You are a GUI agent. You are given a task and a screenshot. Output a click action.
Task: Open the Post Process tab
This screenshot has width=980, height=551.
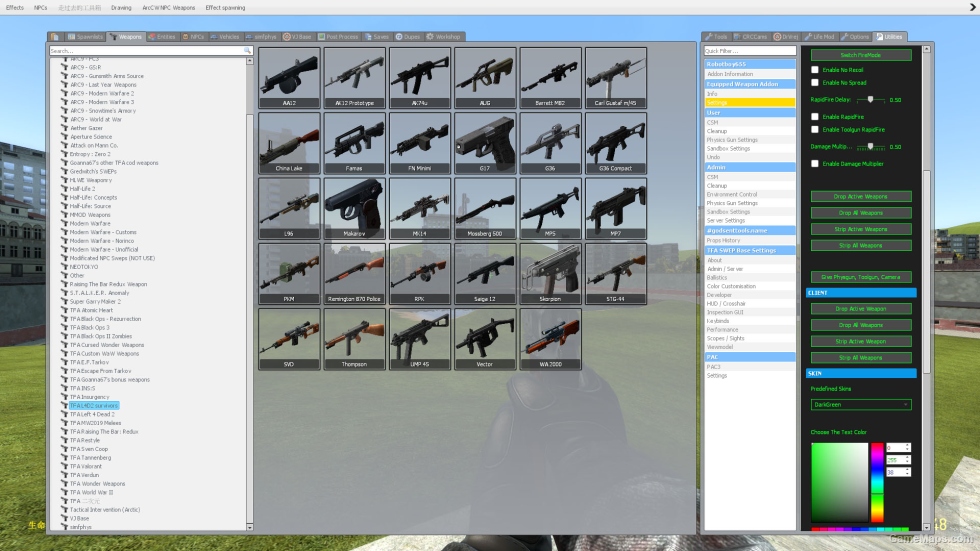tap(338, 37)
